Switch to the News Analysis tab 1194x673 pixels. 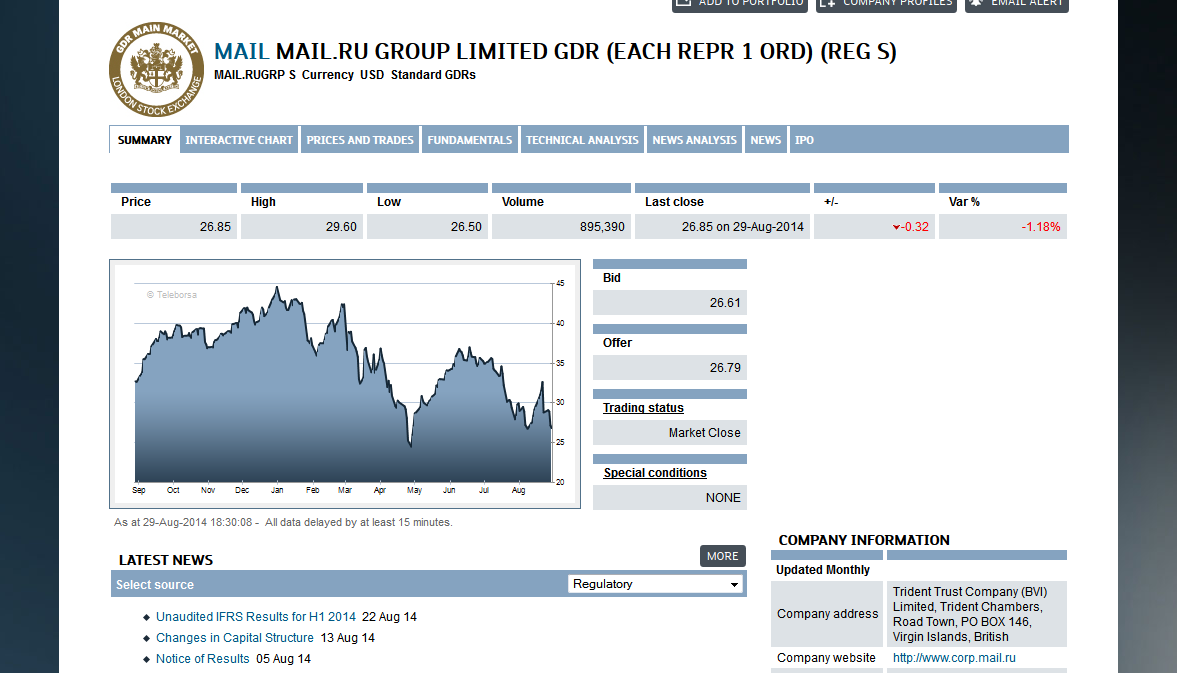[x=694, y=140]
